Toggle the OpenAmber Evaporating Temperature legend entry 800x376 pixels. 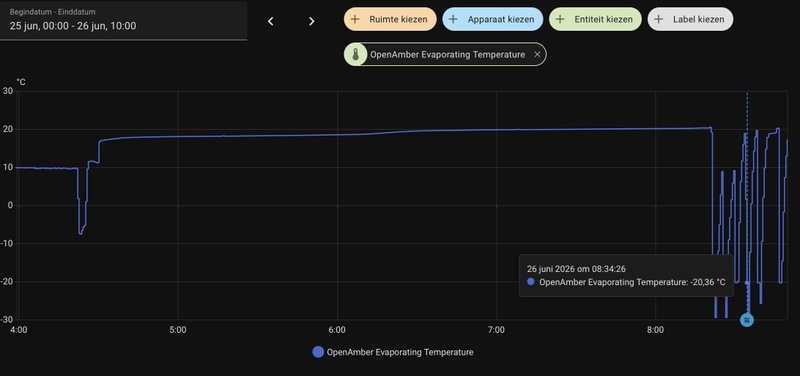pyautogui.click(x=393, y=352)
